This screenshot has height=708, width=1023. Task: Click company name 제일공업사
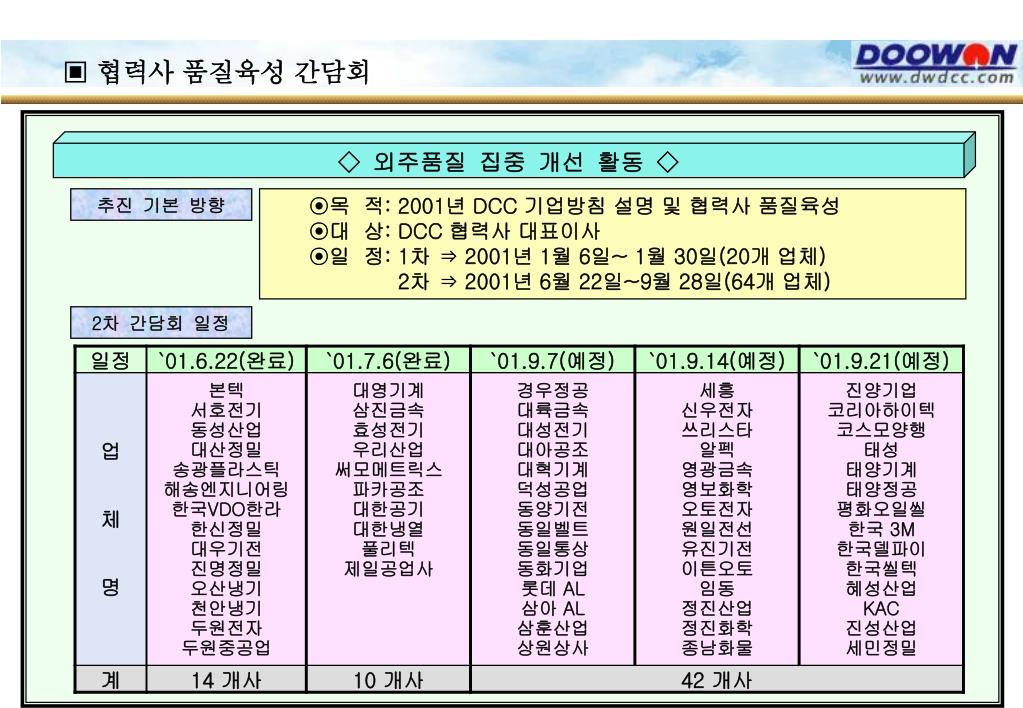point(388,568)
